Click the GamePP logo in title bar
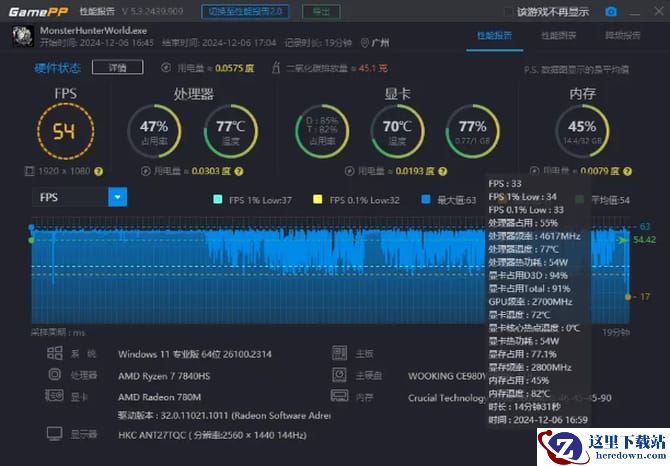Screen dimensions: 670x466 [x=38, y=12]
